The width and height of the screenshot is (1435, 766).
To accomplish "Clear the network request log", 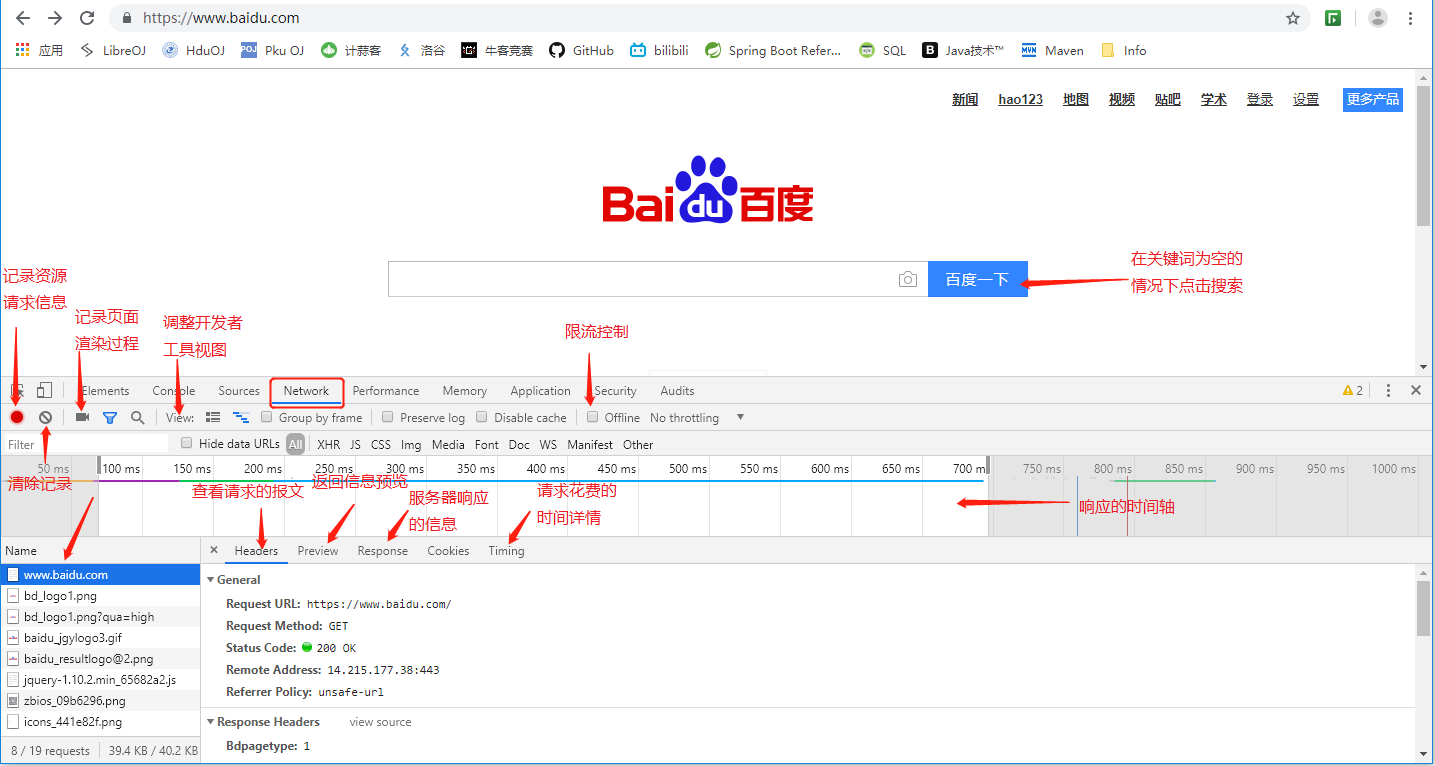I will [x=44, y=417].
